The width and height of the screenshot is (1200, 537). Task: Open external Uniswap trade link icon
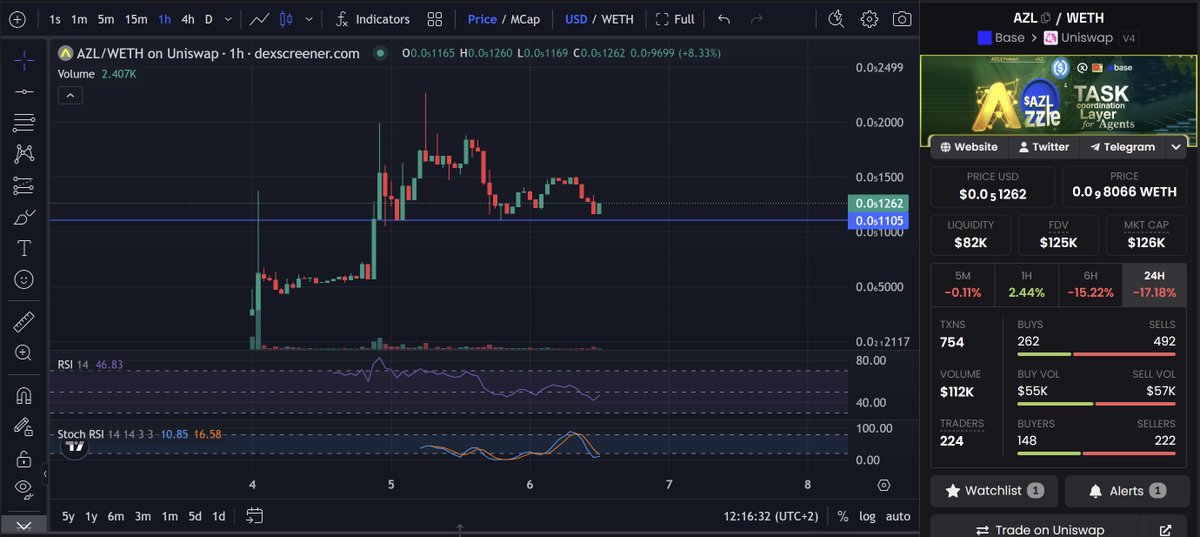point(1165,530)
